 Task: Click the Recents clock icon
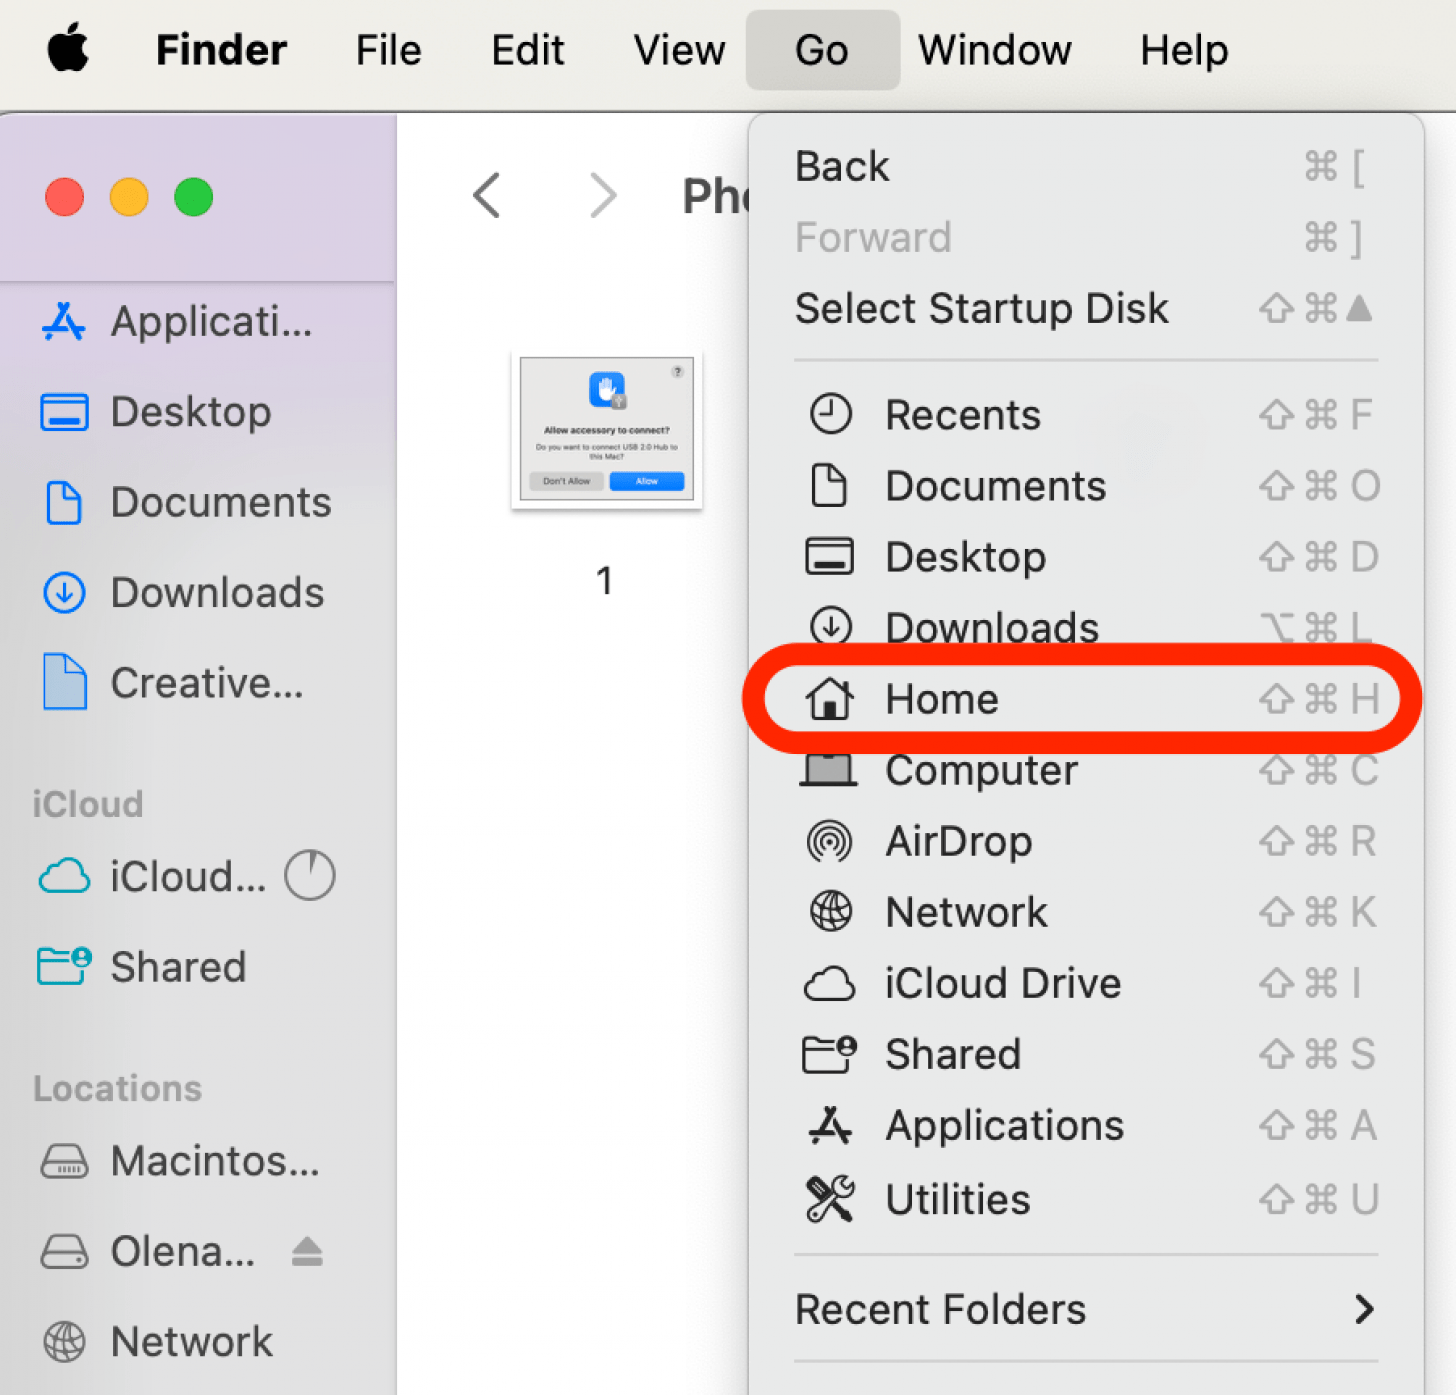coord(829,414)
